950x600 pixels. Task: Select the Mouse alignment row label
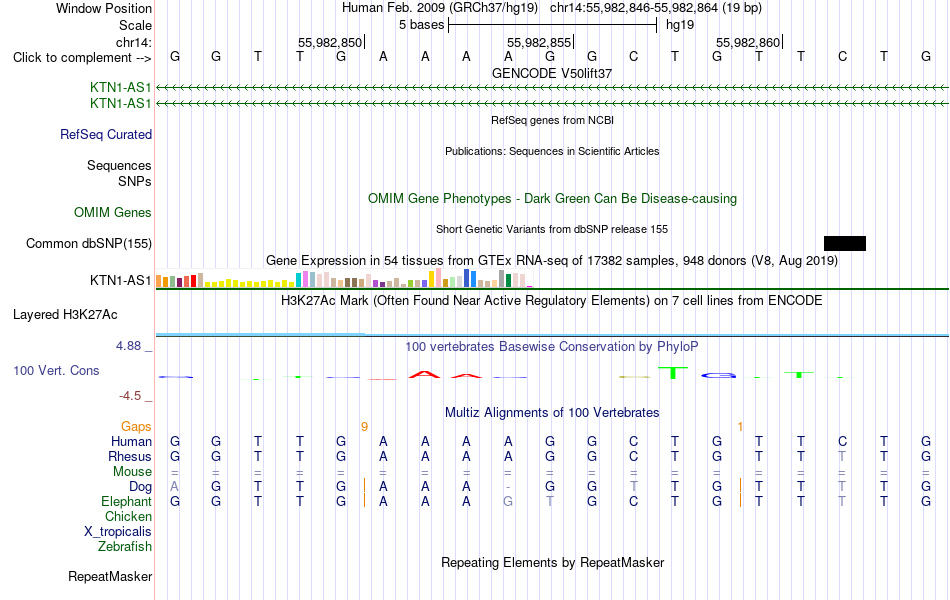pos(132,472)
